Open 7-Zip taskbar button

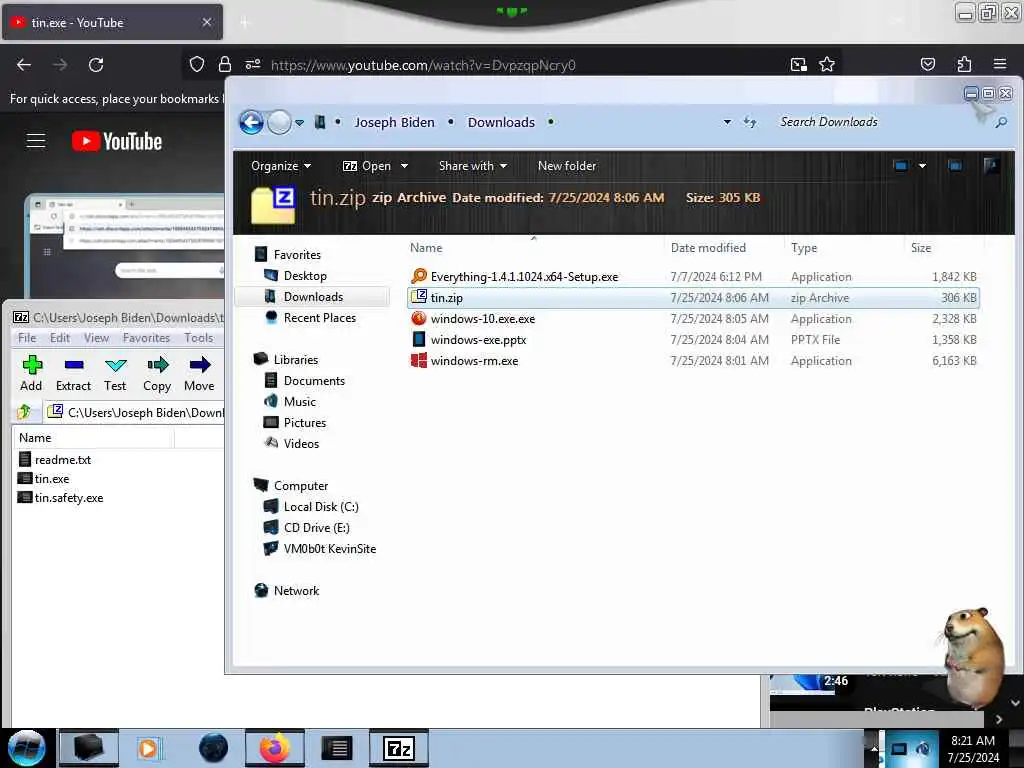coord(399,748)
